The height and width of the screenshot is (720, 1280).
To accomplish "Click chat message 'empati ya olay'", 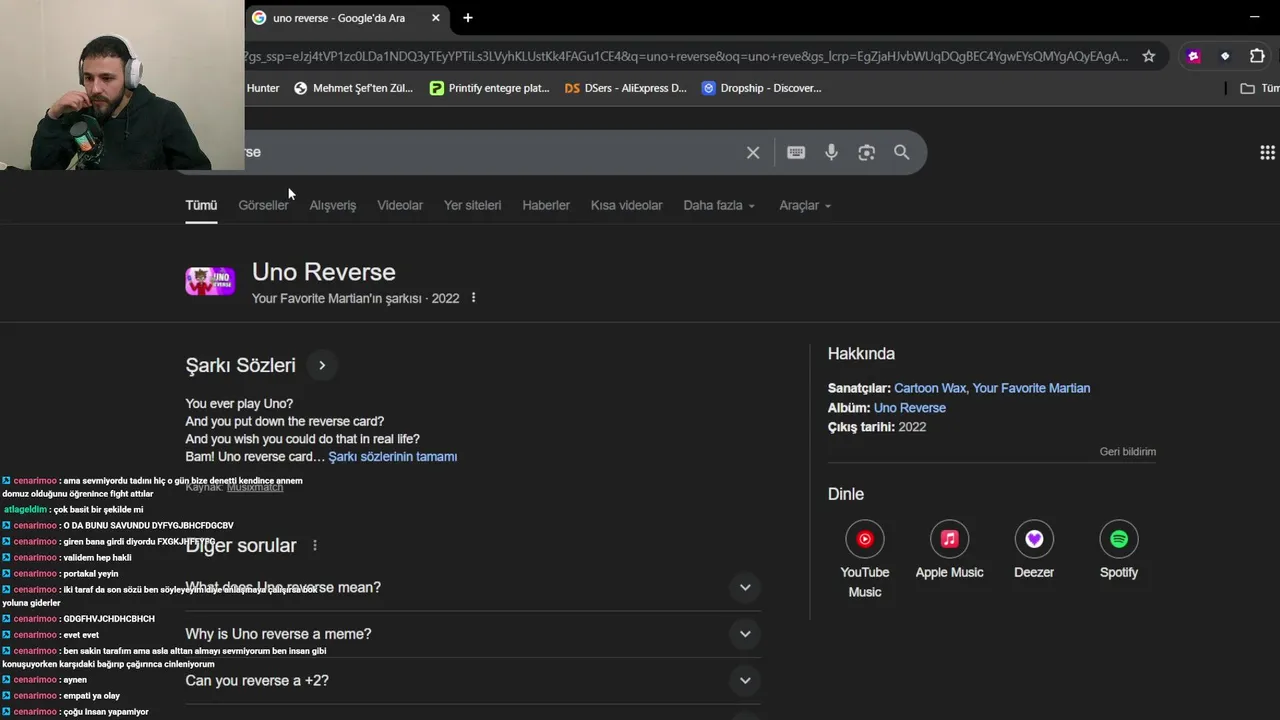I will [91, 695].
